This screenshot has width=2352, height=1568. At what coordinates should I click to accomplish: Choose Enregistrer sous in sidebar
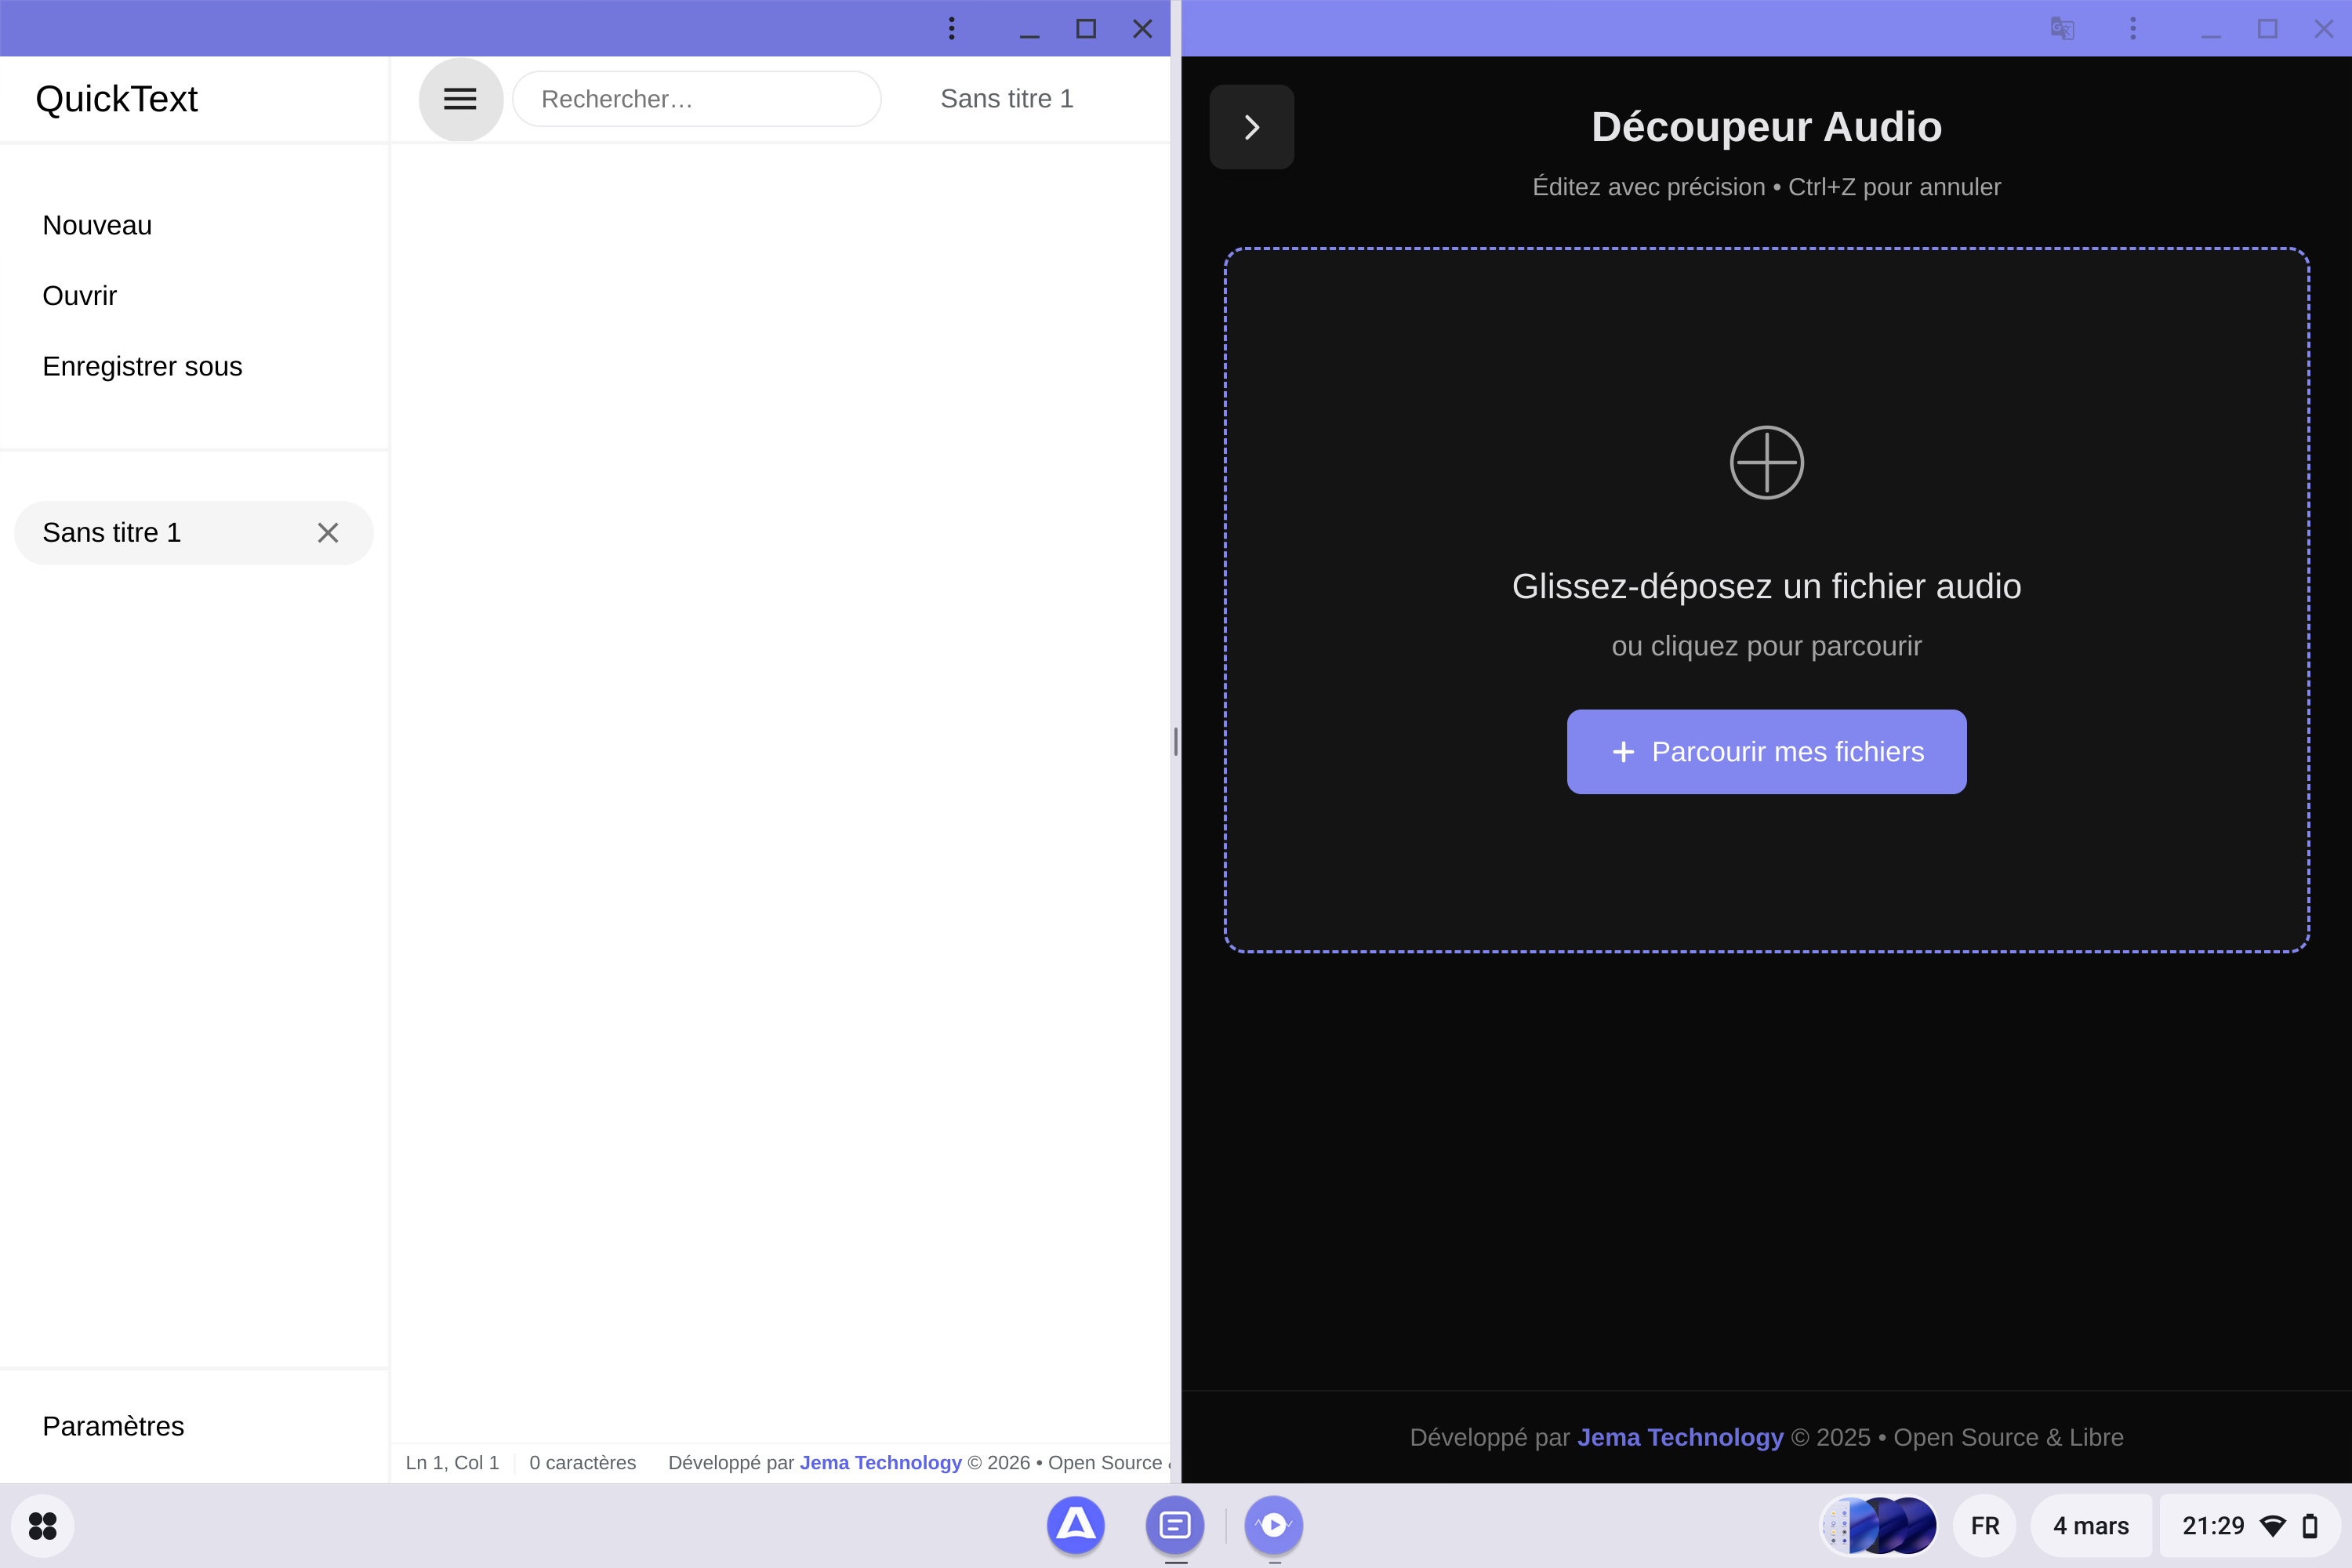(x=142, y=366)
